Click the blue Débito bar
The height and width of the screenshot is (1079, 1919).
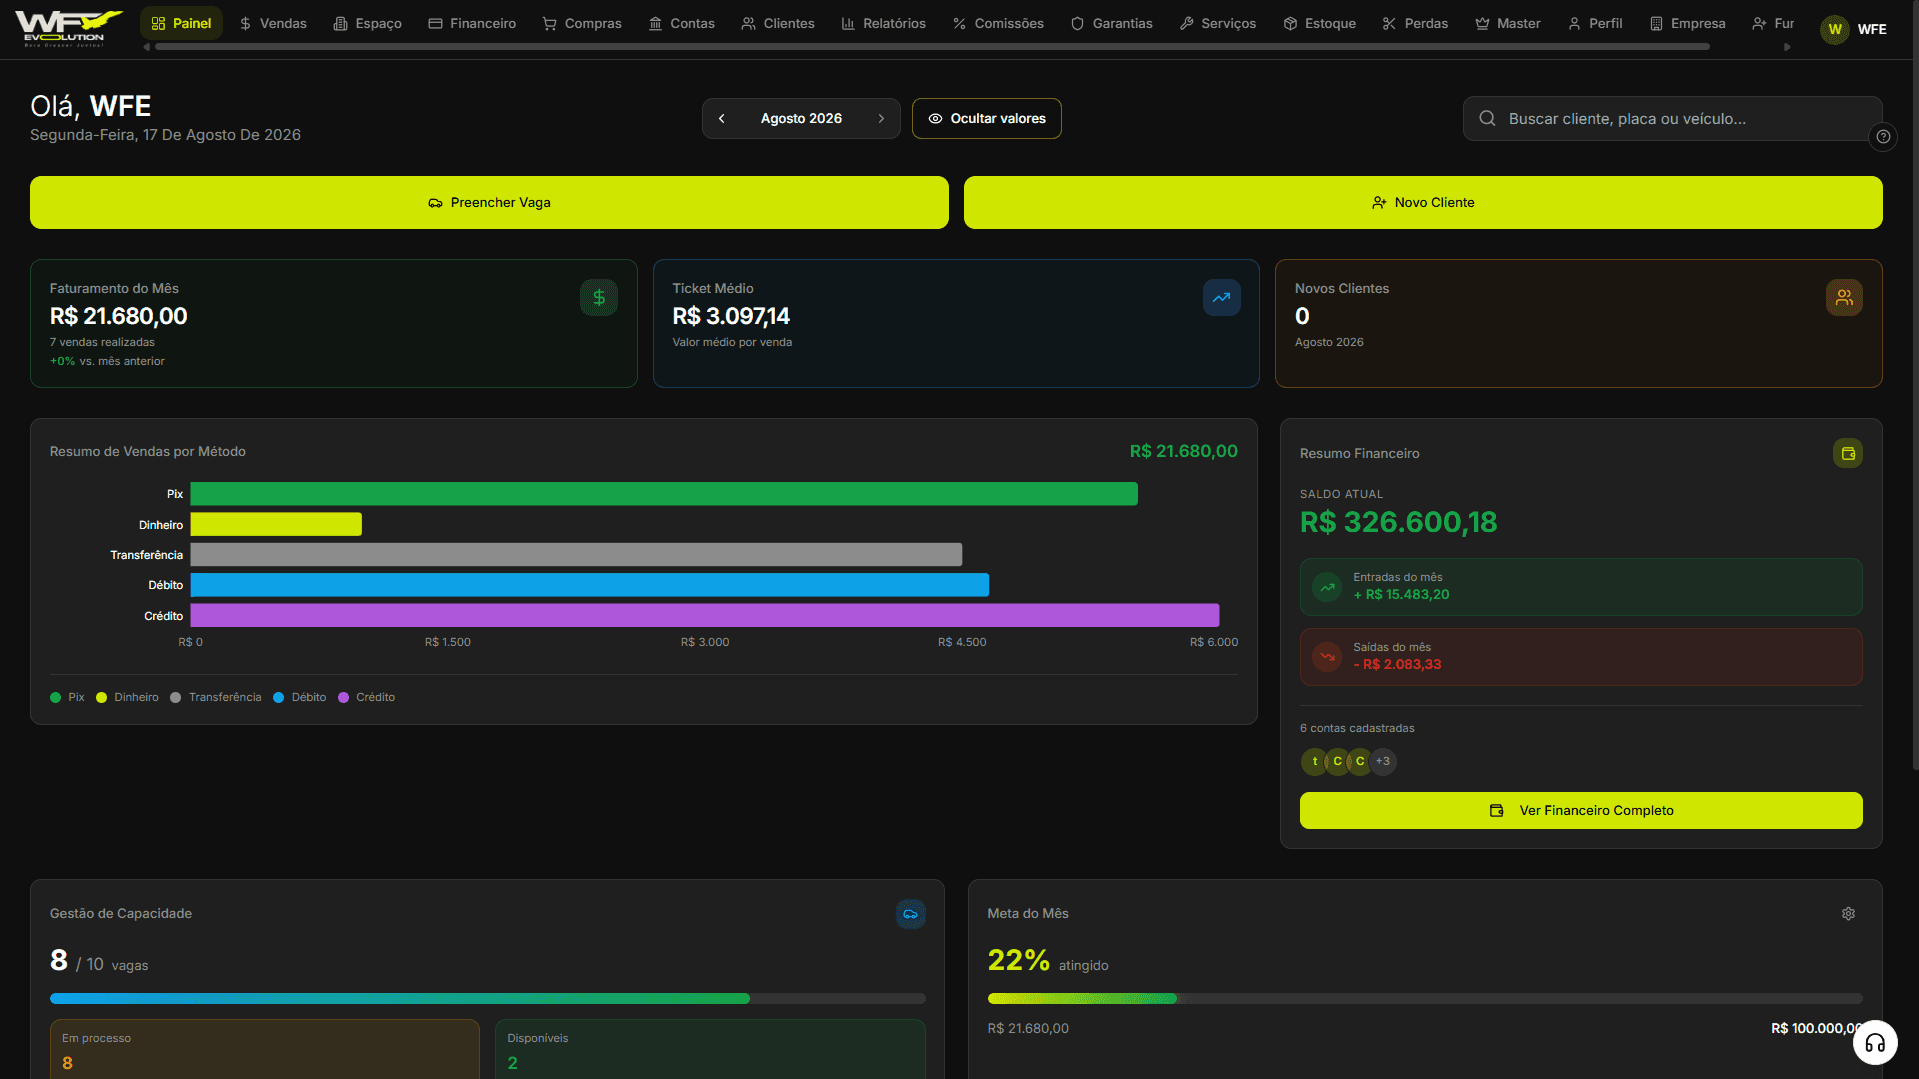590,585
